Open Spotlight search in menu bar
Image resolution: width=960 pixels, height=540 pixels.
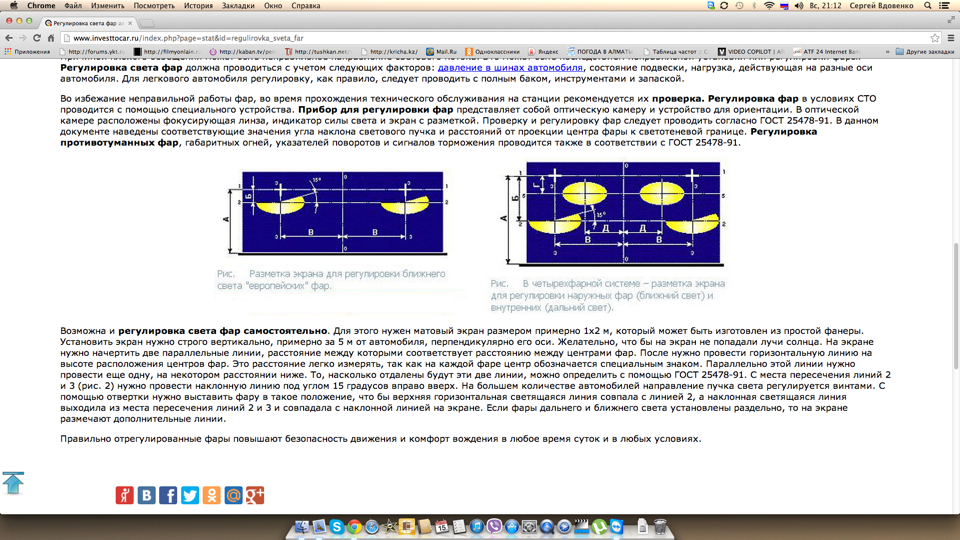point(928,6)
